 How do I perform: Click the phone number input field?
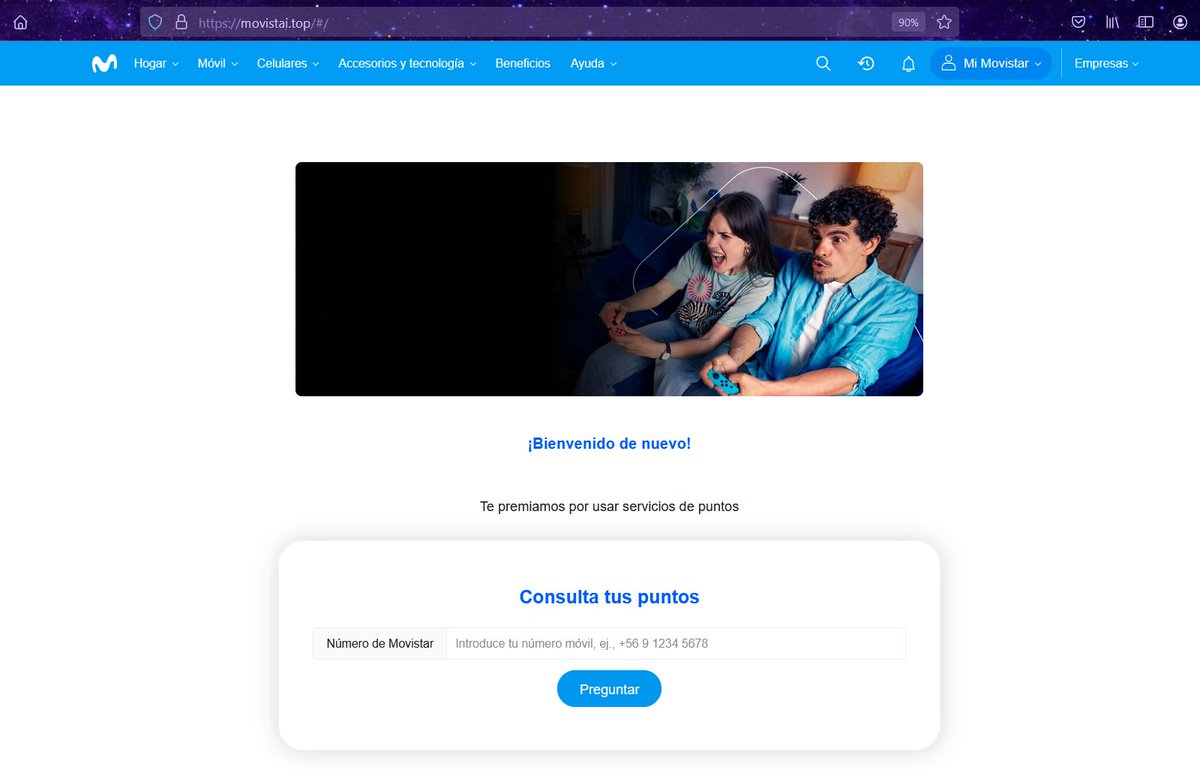675,643
